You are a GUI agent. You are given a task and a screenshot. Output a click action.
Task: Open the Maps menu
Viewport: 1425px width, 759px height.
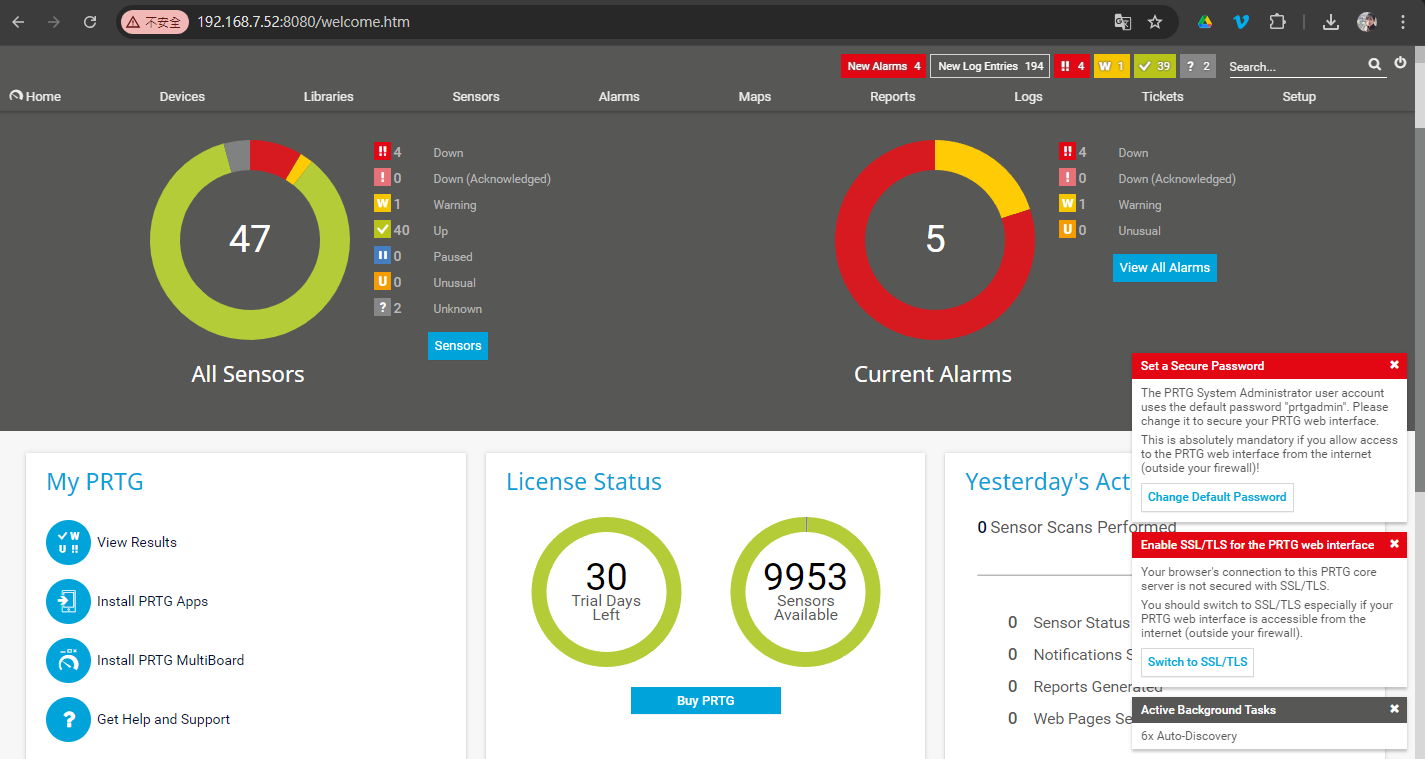click(x=755, y=96)
